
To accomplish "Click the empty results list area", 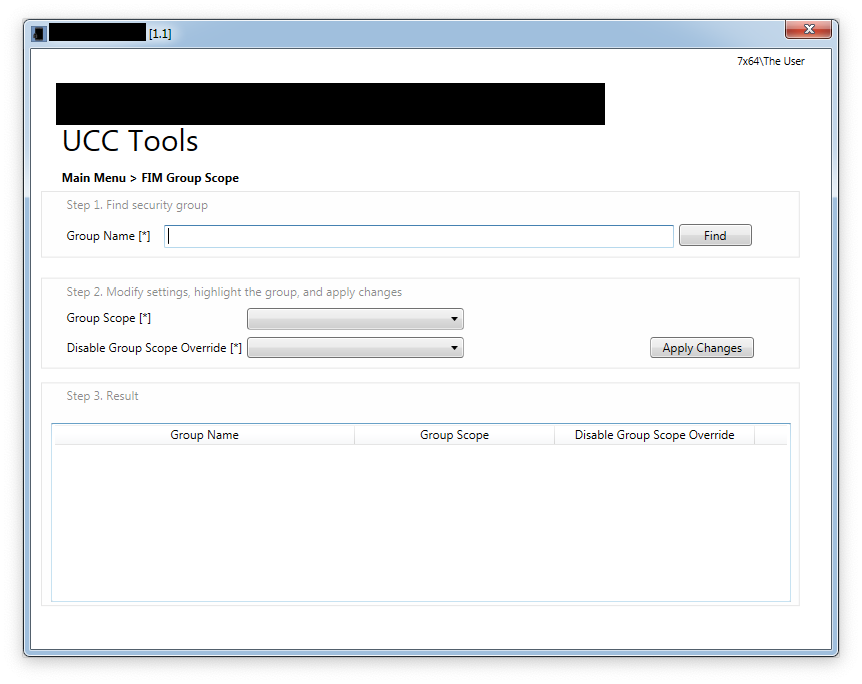I will click(420, 520).
